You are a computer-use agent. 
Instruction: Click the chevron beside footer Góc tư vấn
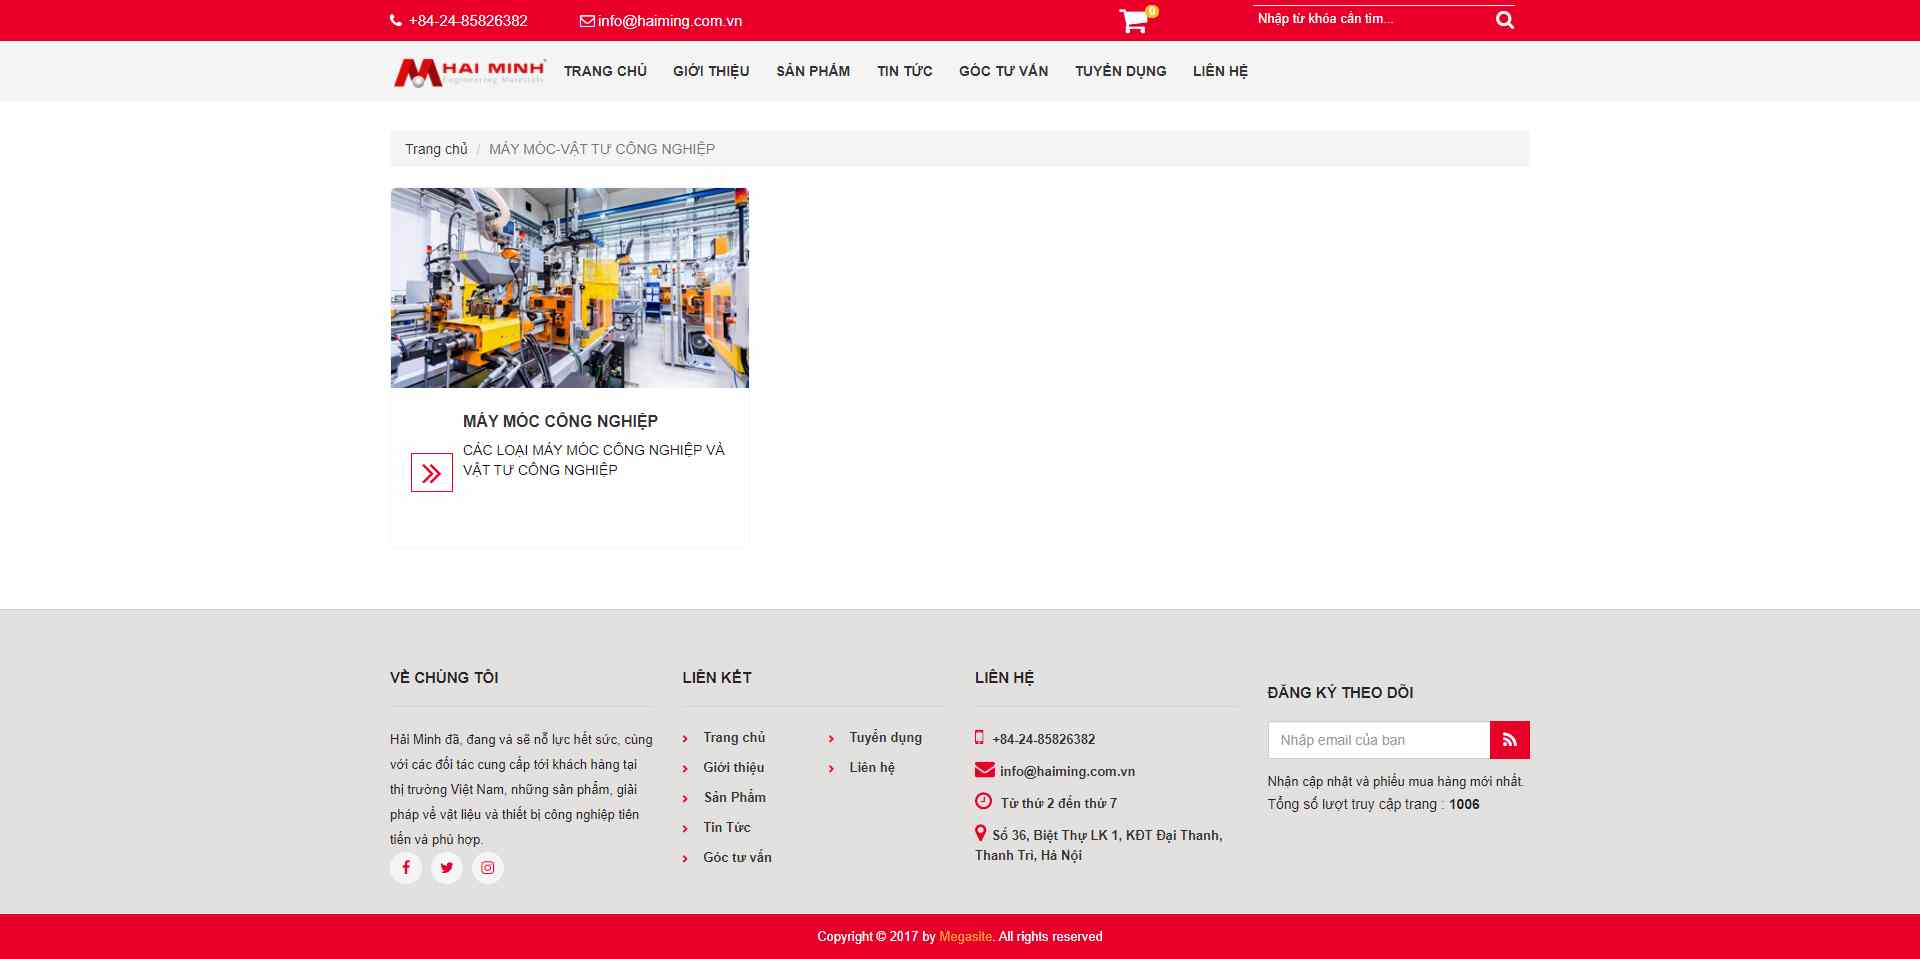tap(685, 859)
